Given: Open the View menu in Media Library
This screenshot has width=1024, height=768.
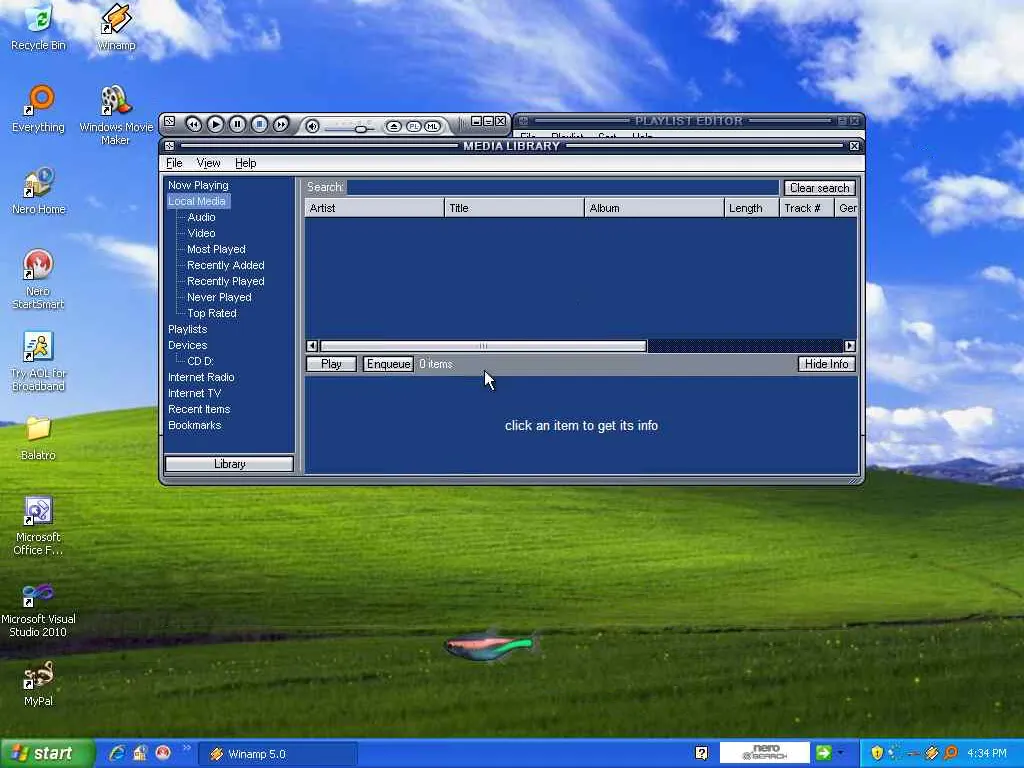Looking at the screenshot, I should click(x=208, y=163).
